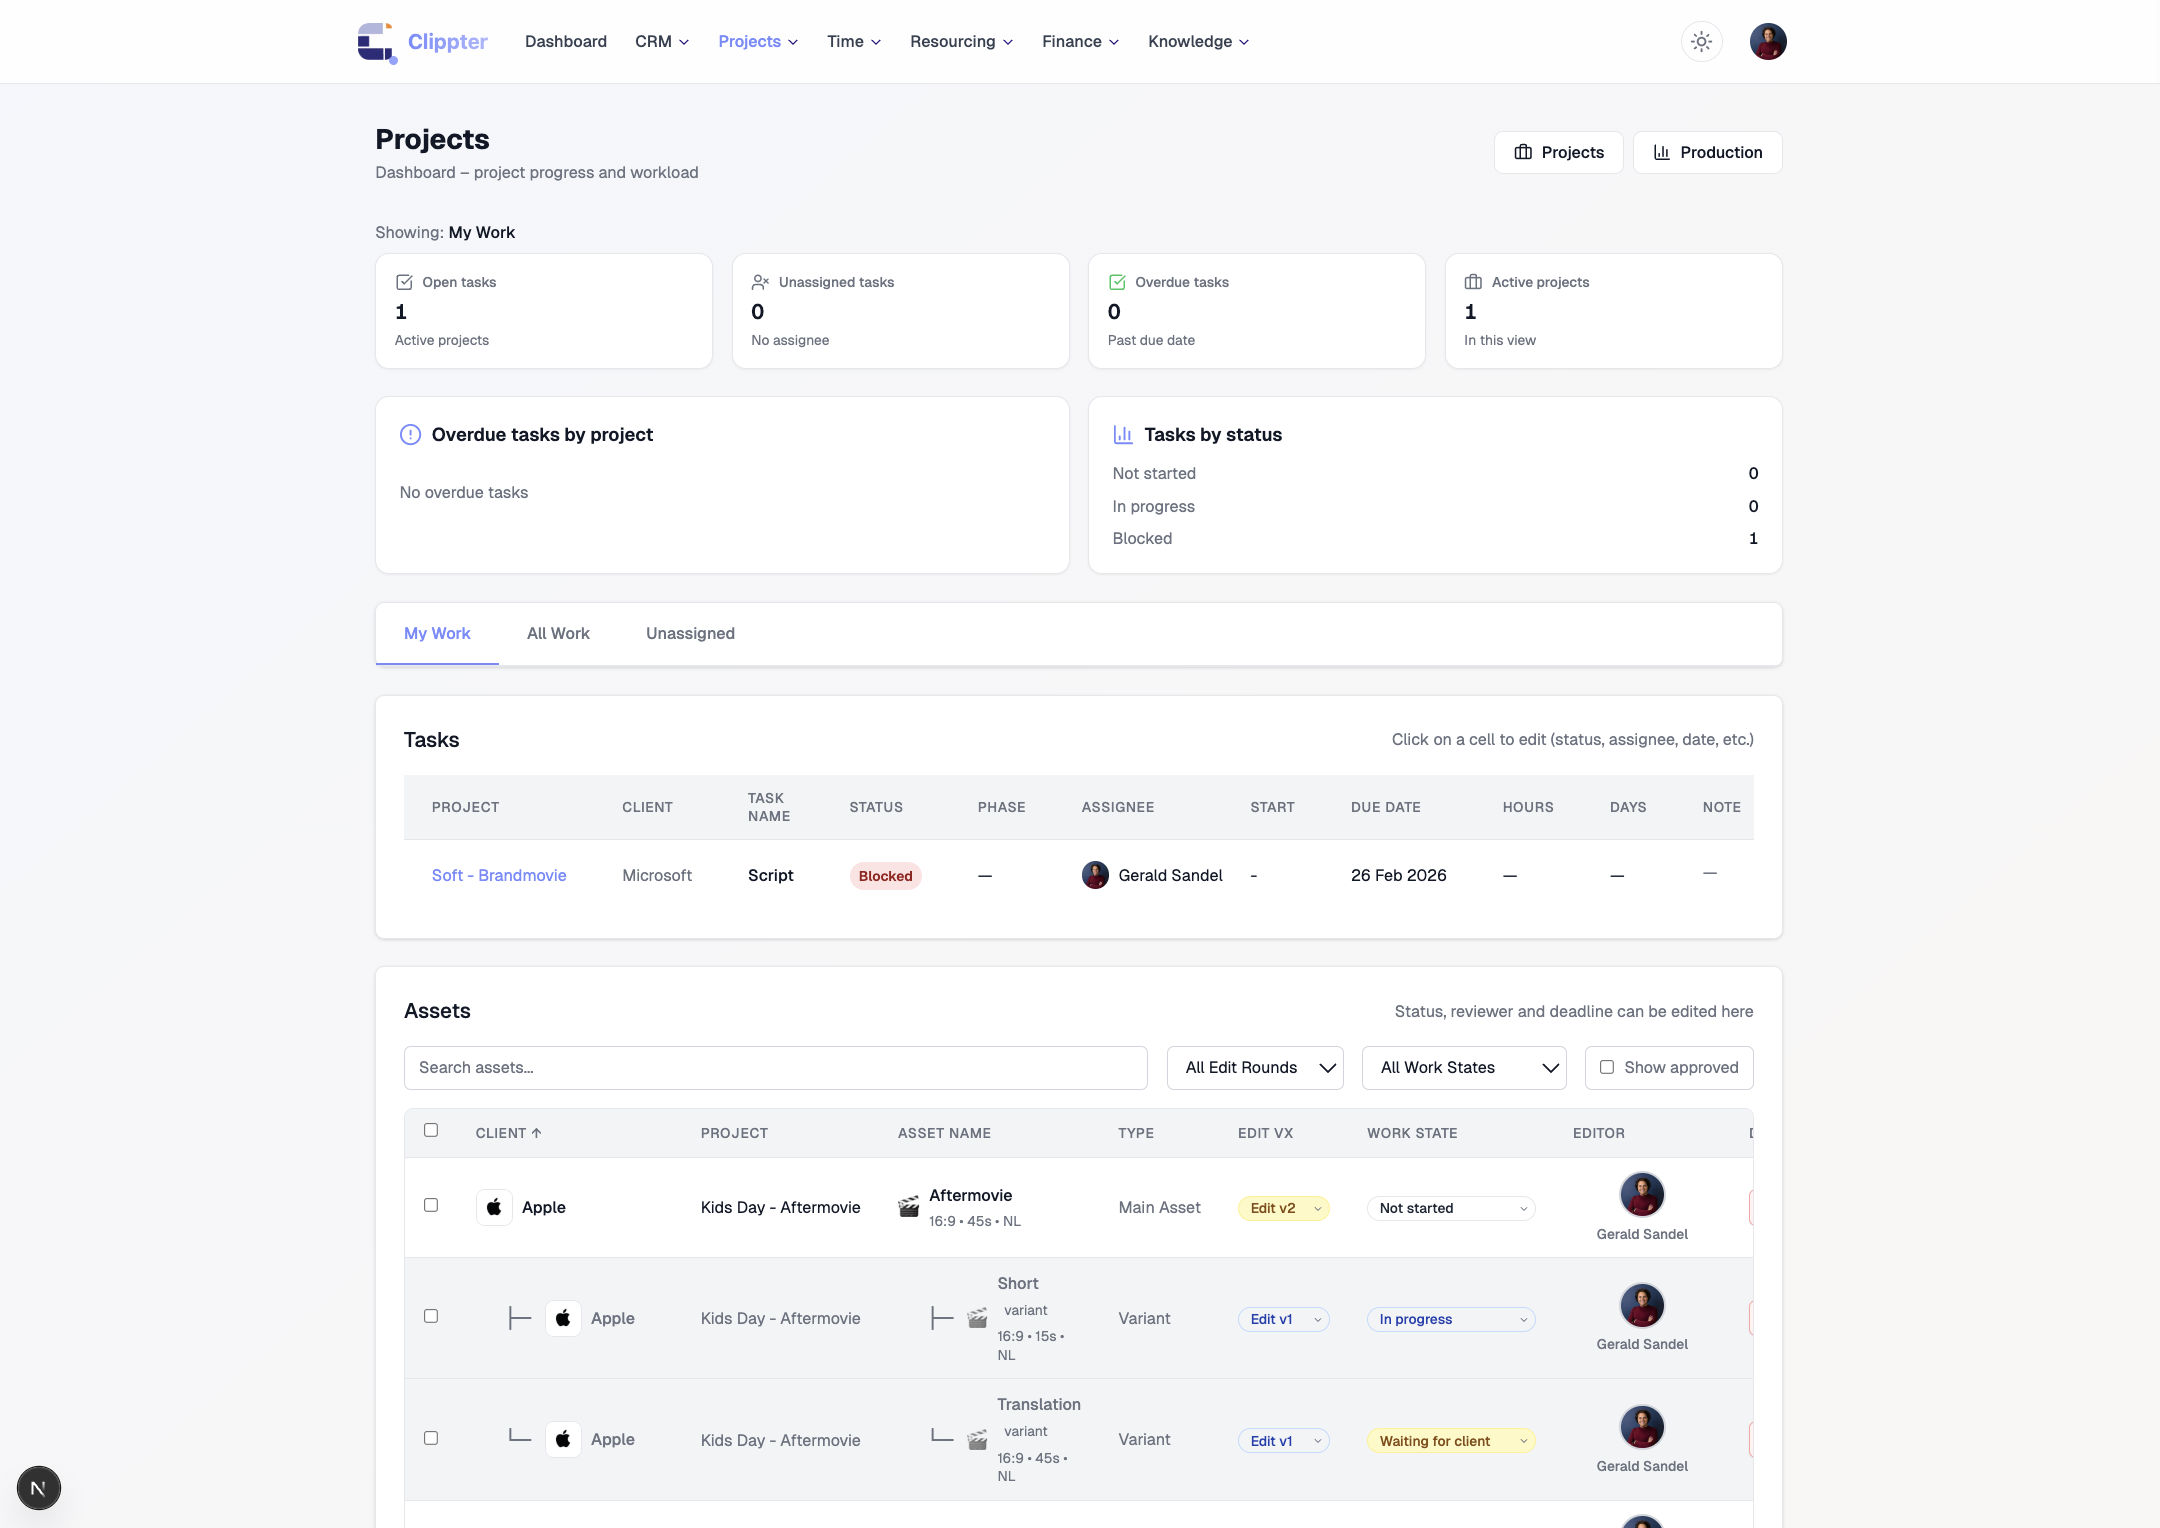2160x1528 pixels.
Task: Click the clapperboard icon next to Aftermovie
Action: (x=908, y=1207)
